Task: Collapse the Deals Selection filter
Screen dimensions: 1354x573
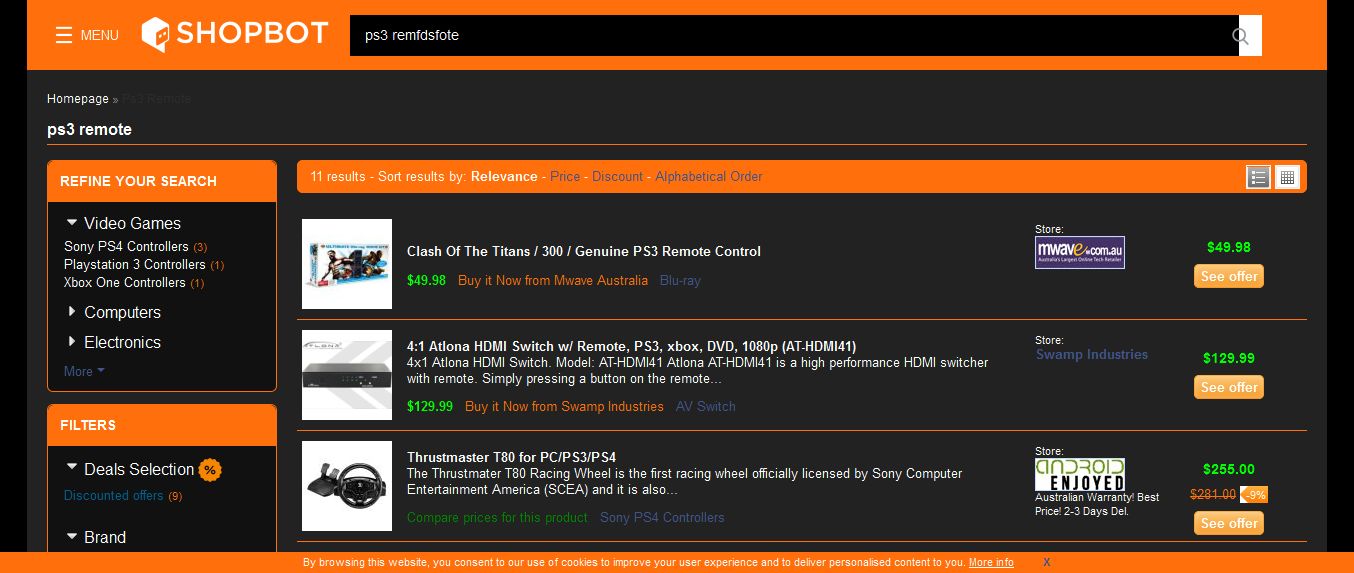Action: [x=130, y=469]
